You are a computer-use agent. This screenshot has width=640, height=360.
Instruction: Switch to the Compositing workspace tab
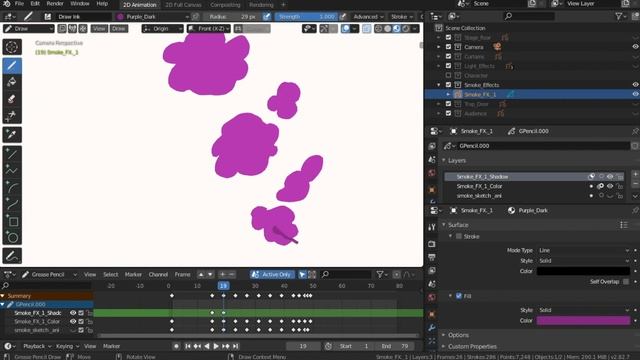pos(225,5)
